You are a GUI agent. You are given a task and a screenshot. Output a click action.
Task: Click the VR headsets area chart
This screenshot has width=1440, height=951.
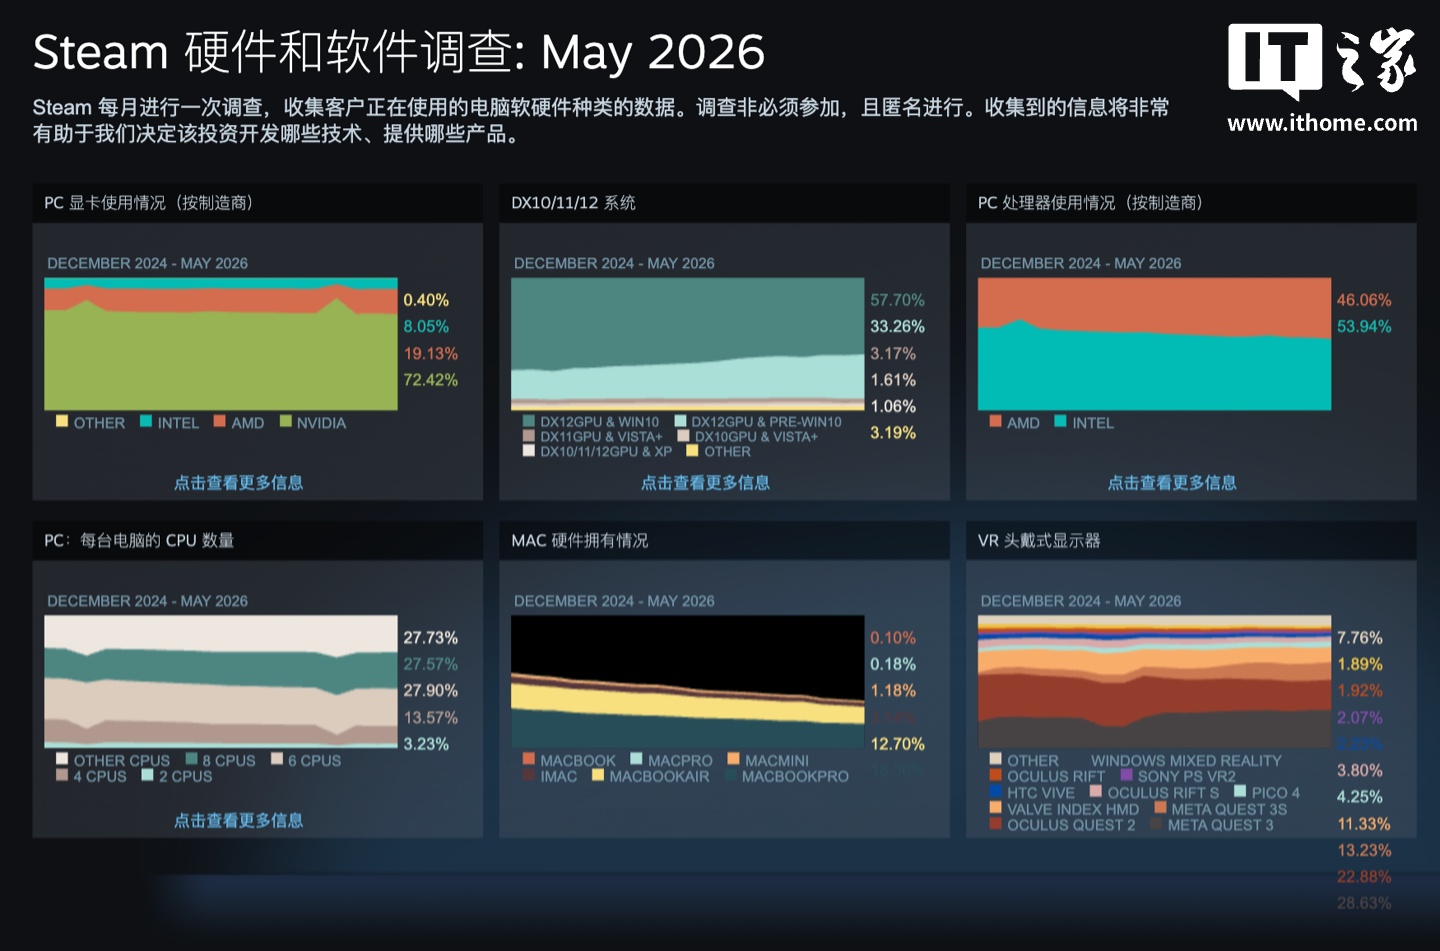point(1155,682)
